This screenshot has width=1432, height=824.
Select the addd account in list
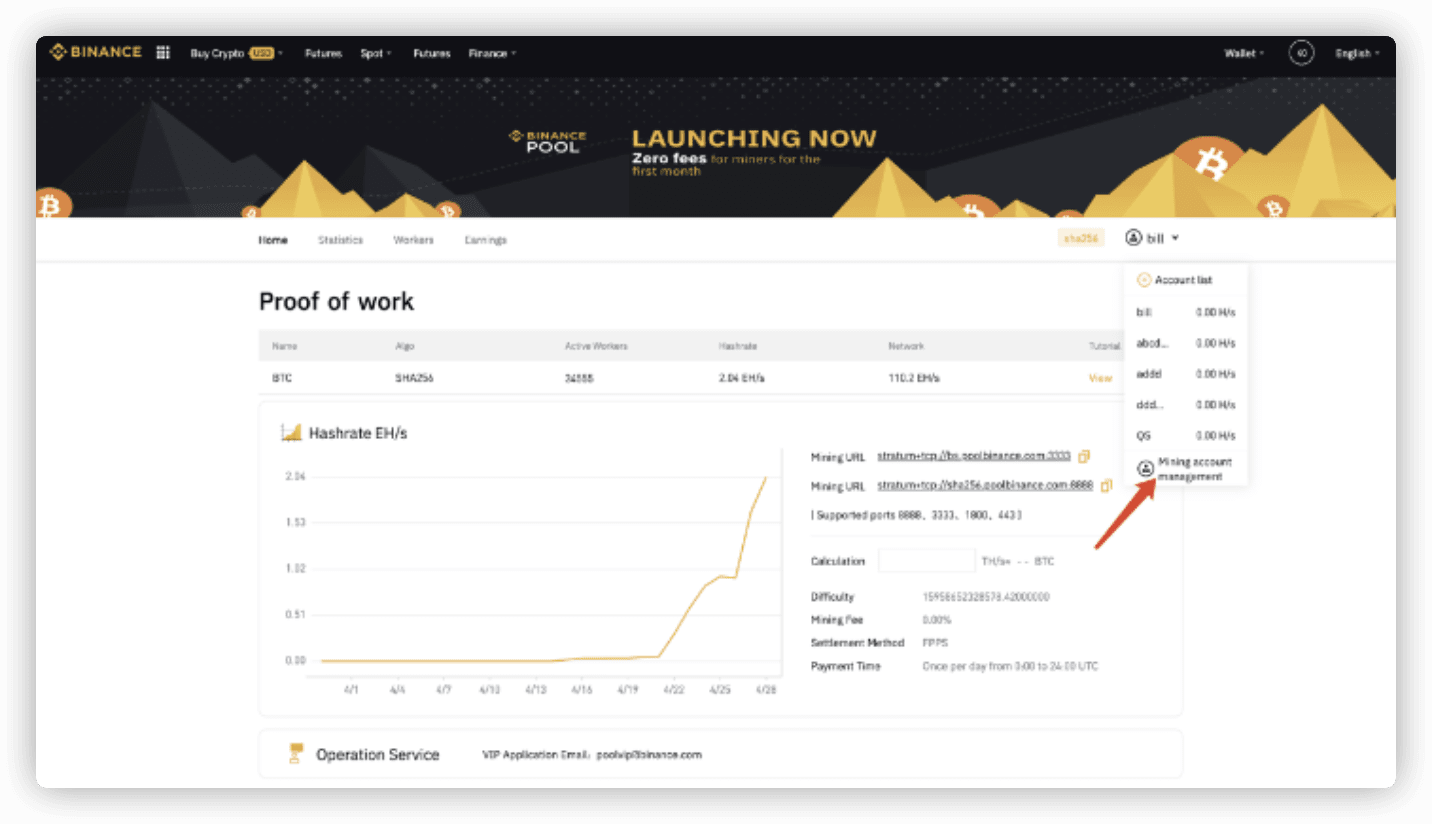1186,374
